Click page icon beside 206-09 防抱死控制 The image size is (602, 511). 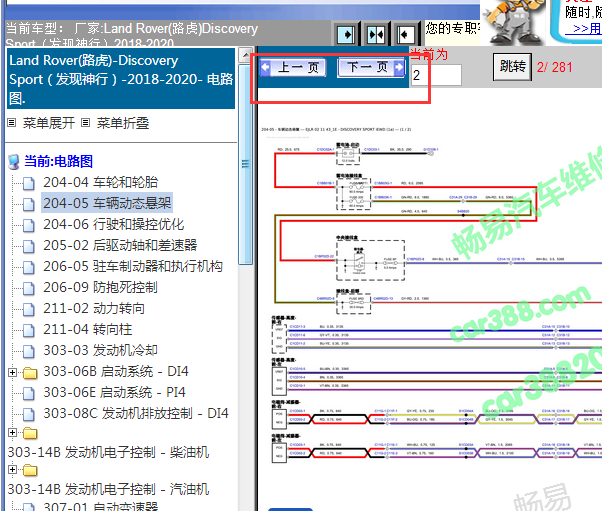(x=28, y=288)
